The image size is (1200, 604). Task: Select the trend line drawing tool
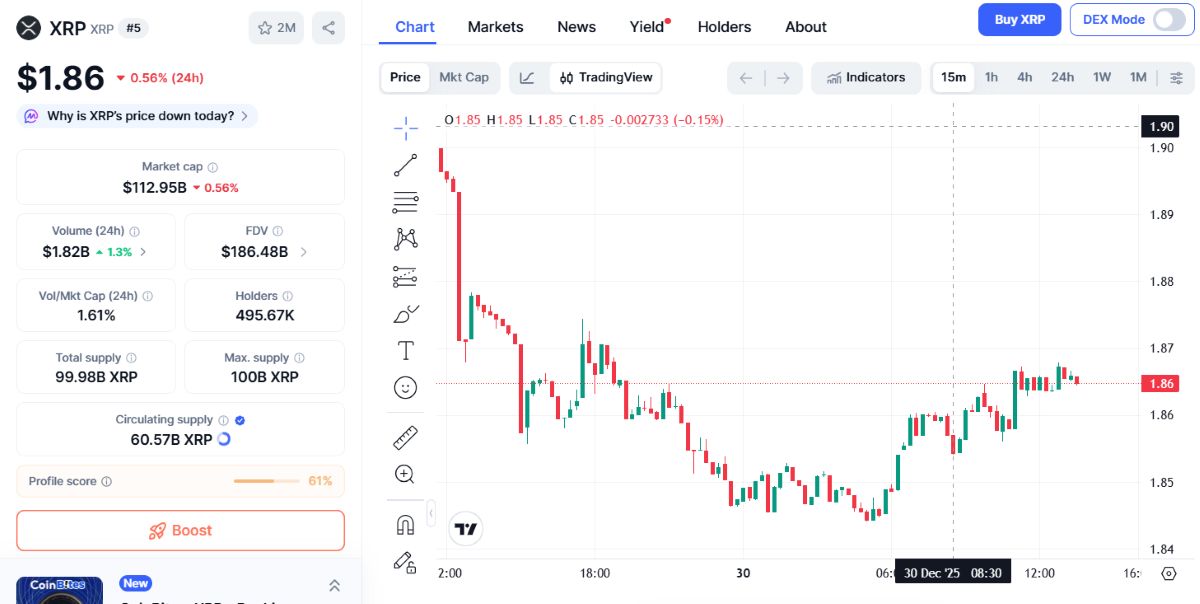pyautogui.click(x=405, y=165)
